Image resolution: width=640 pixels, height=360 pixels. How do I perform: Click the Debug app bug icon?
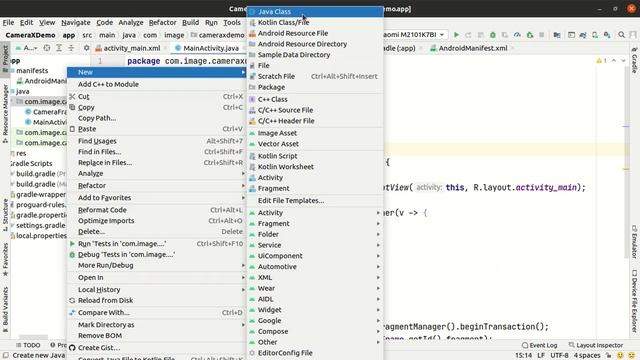493,35
